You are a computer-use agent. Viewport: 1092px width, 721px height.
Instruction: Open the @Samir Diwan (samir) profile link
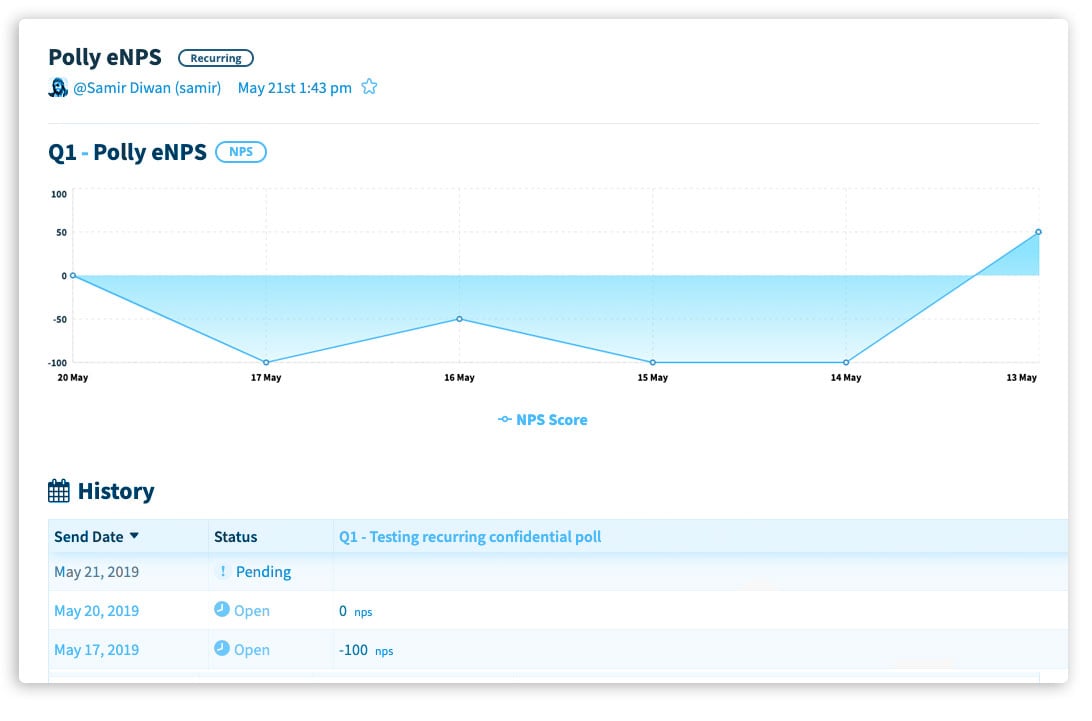tap(147, 88)
